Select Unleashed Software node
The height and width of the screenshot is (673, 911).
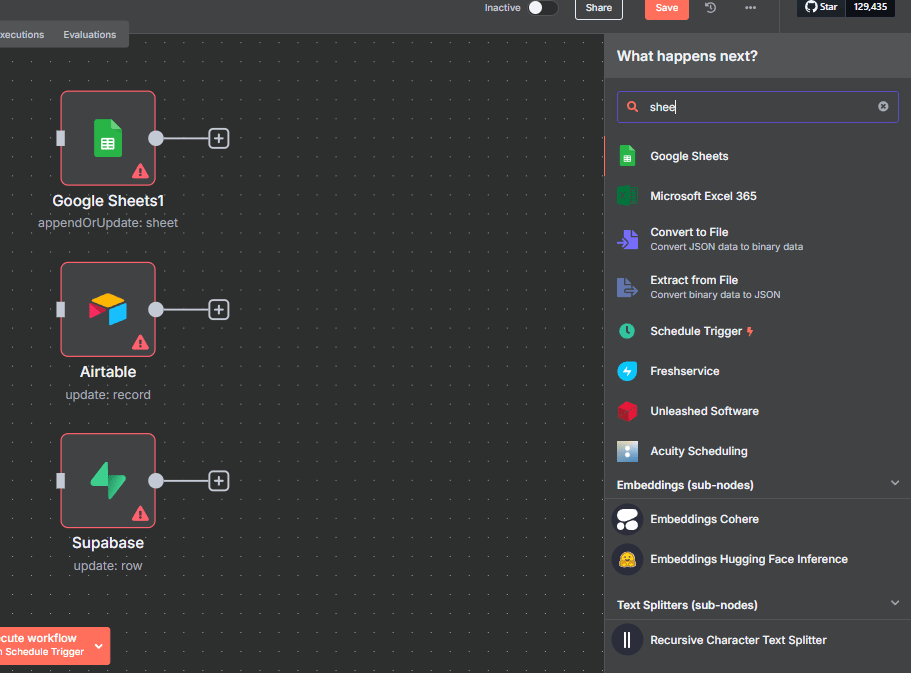click(x=758, y=411)
